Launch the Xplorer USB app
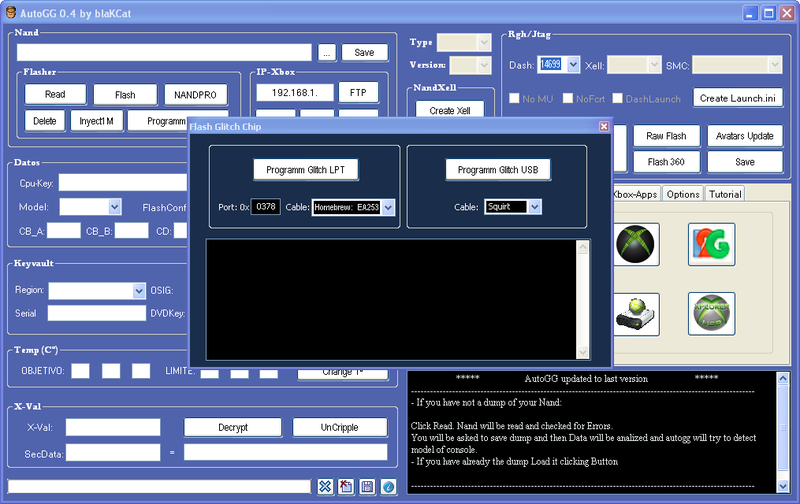Screen dimensions: 800x504 (711, 314)
